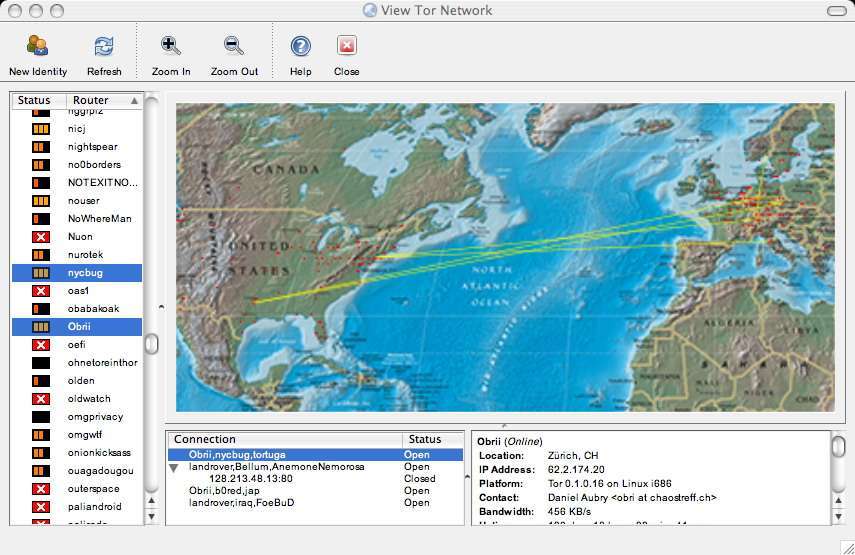Click the offline icon beside outerspace
The height and width of the screenshot is (555, 855).
(x=41, y=488)
